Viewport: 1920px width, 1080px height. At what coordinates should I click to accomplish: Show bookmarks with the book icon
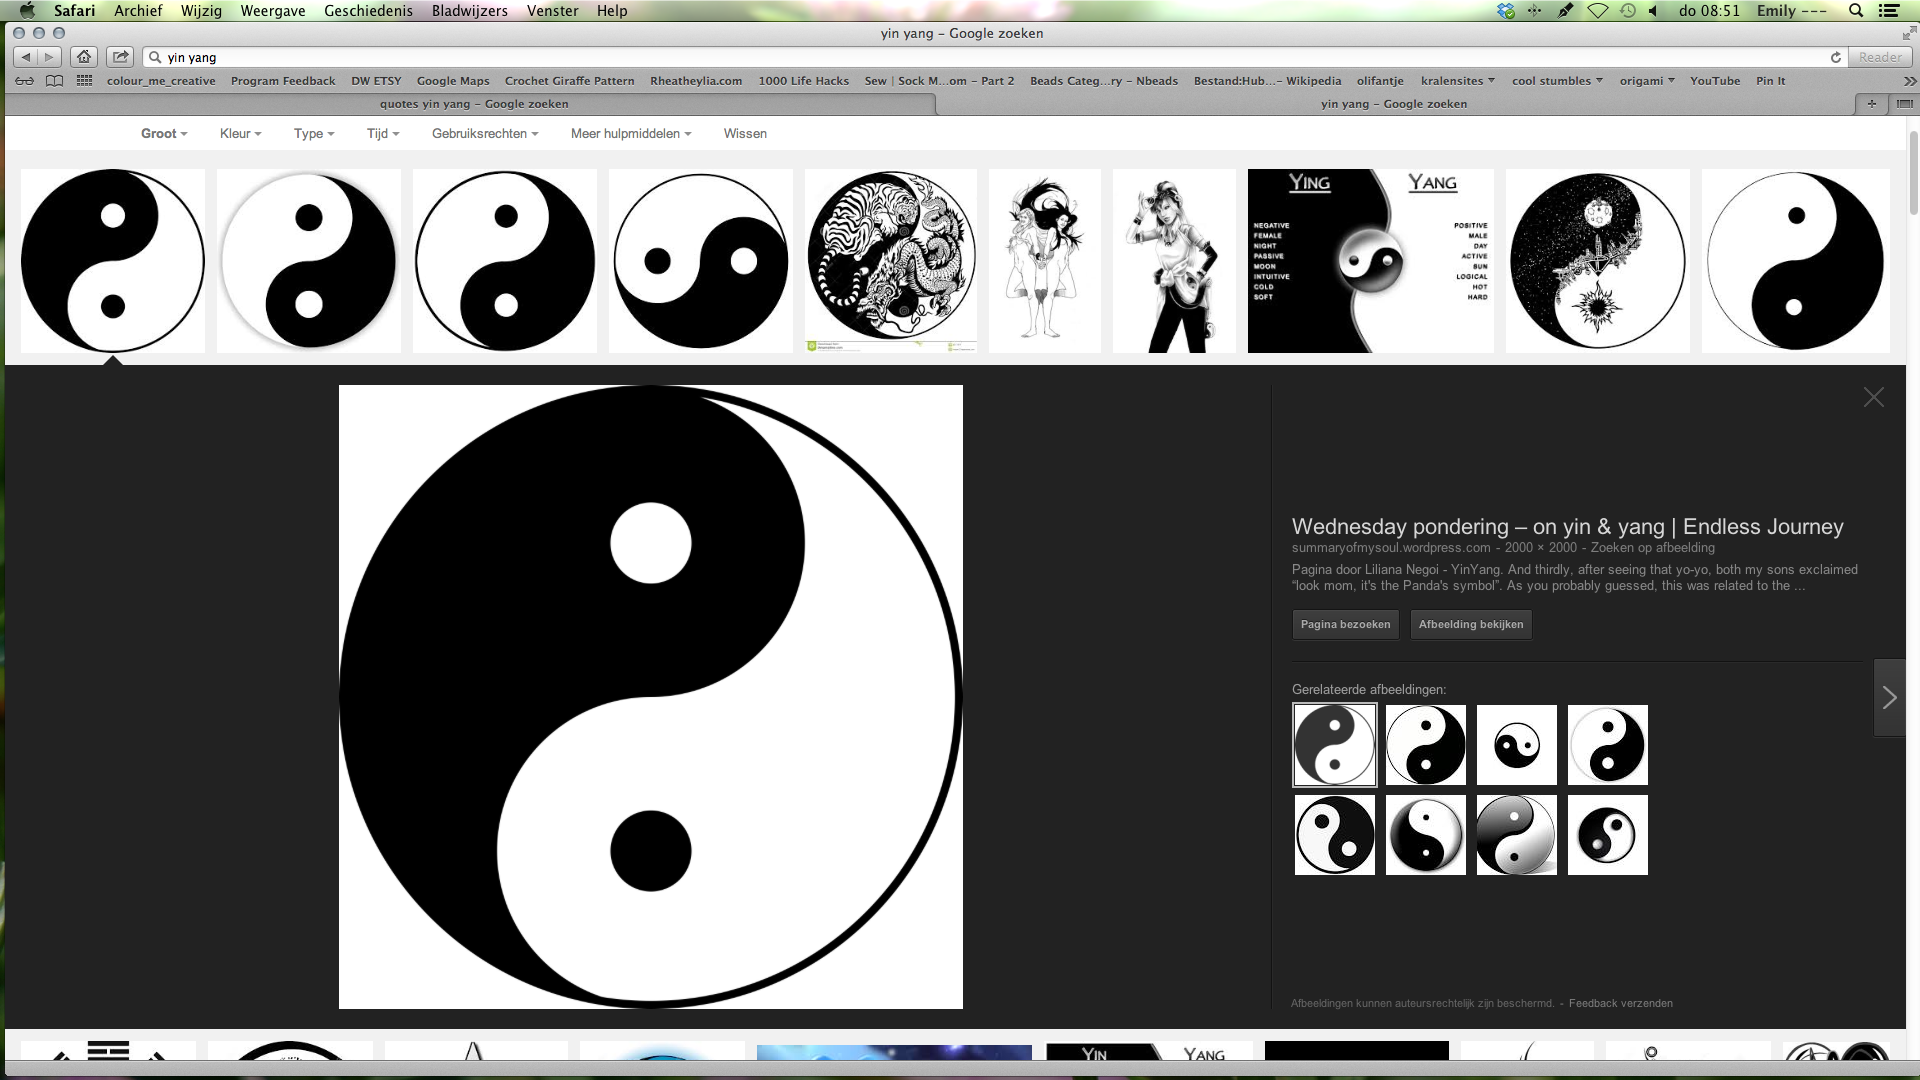54,81
